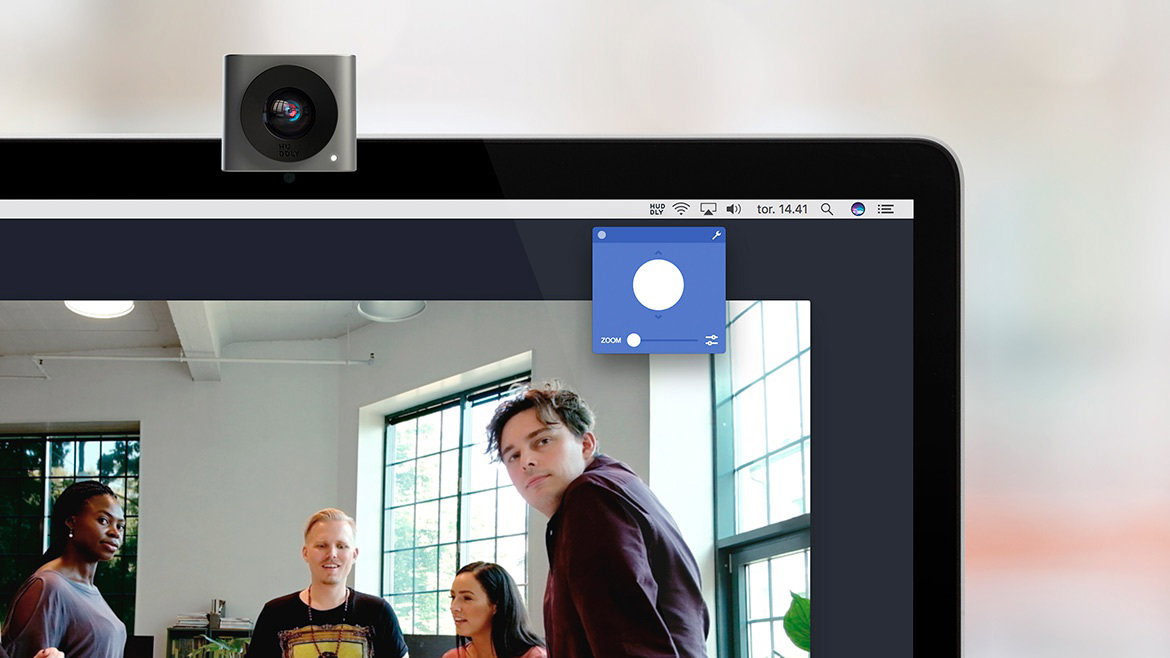Click the round dot in Huddly popup header
This screenshot has height=658, width=1170.
[x=602, y=235]
